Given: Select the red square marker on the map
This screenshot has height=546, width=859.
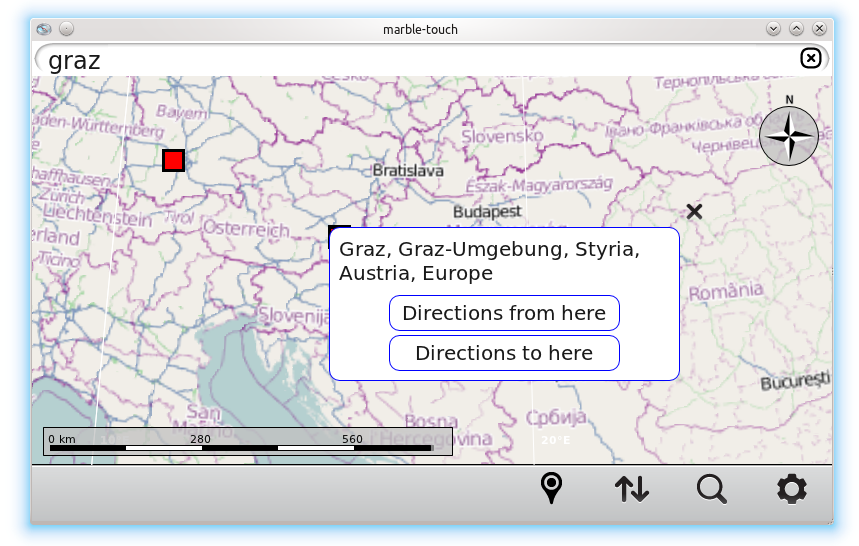Looking at the screenshot, I should (173, 160).
